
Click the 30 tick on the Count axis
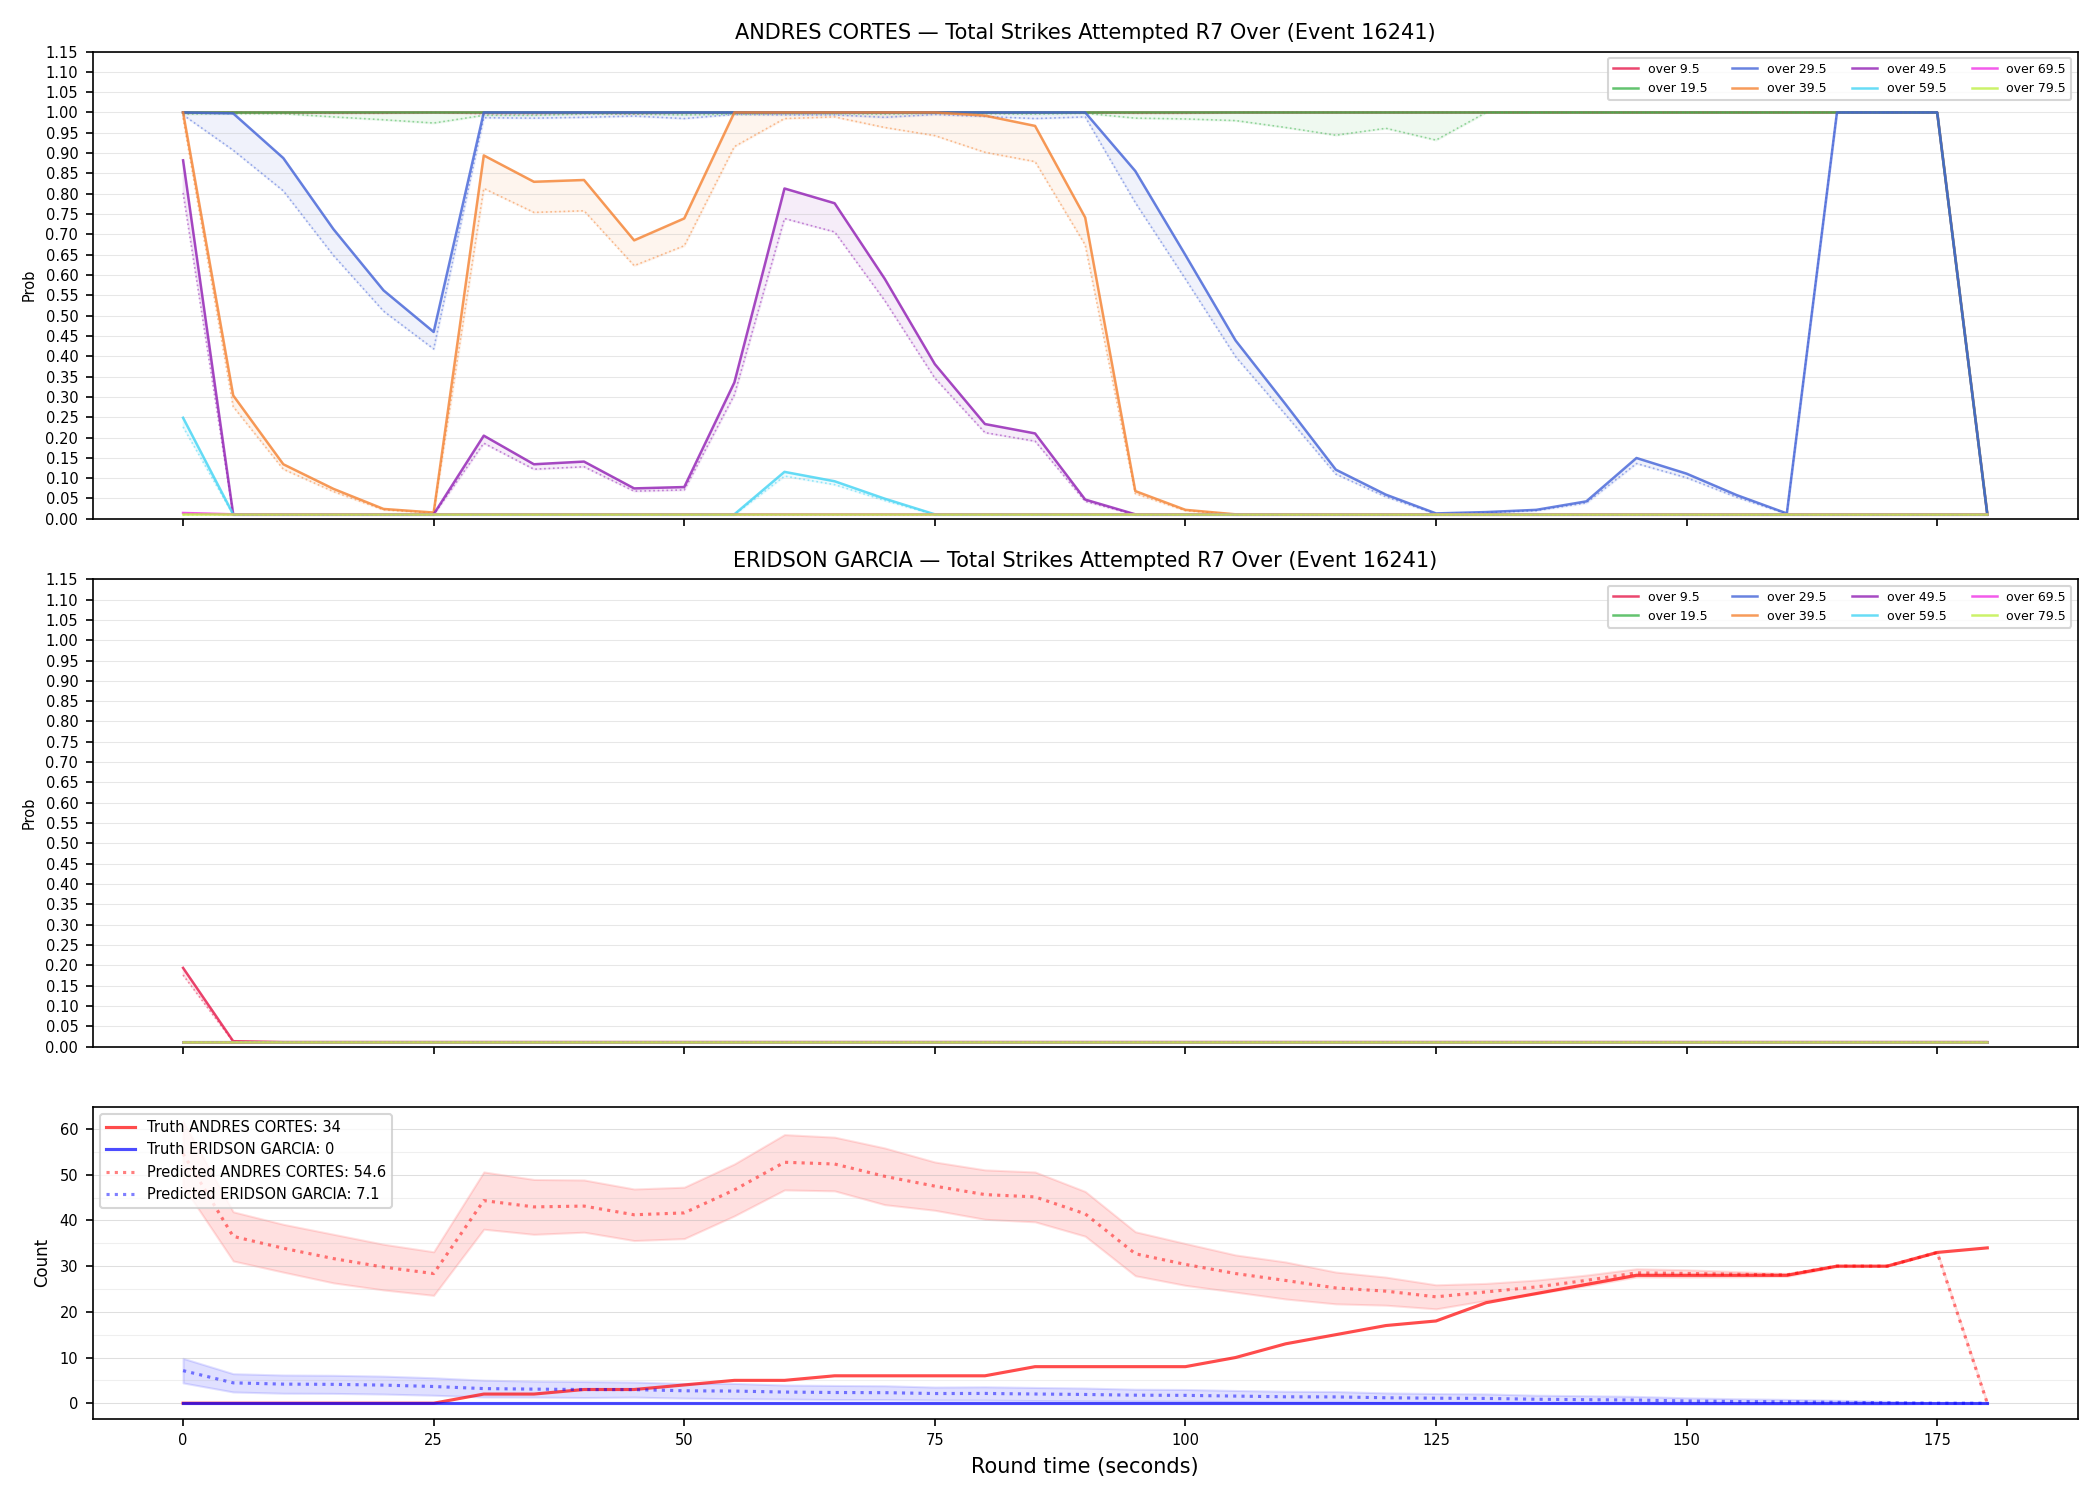pyautogui.click(x=69, y=1267)
